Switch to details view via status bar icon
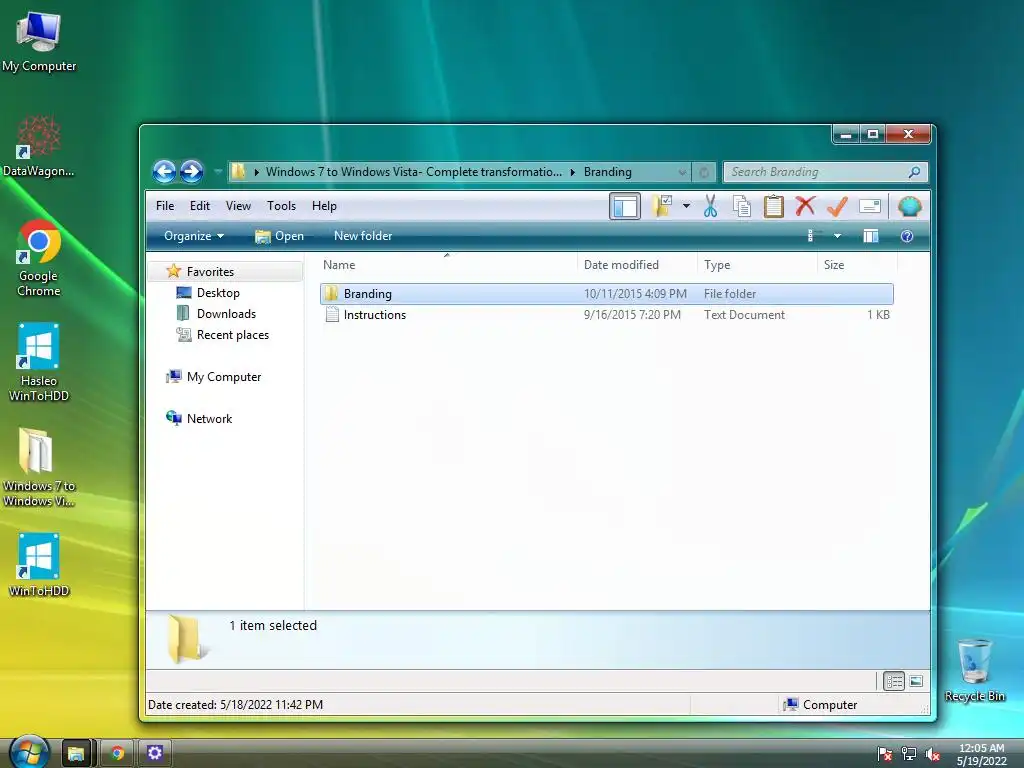 [x=893, y=681]
